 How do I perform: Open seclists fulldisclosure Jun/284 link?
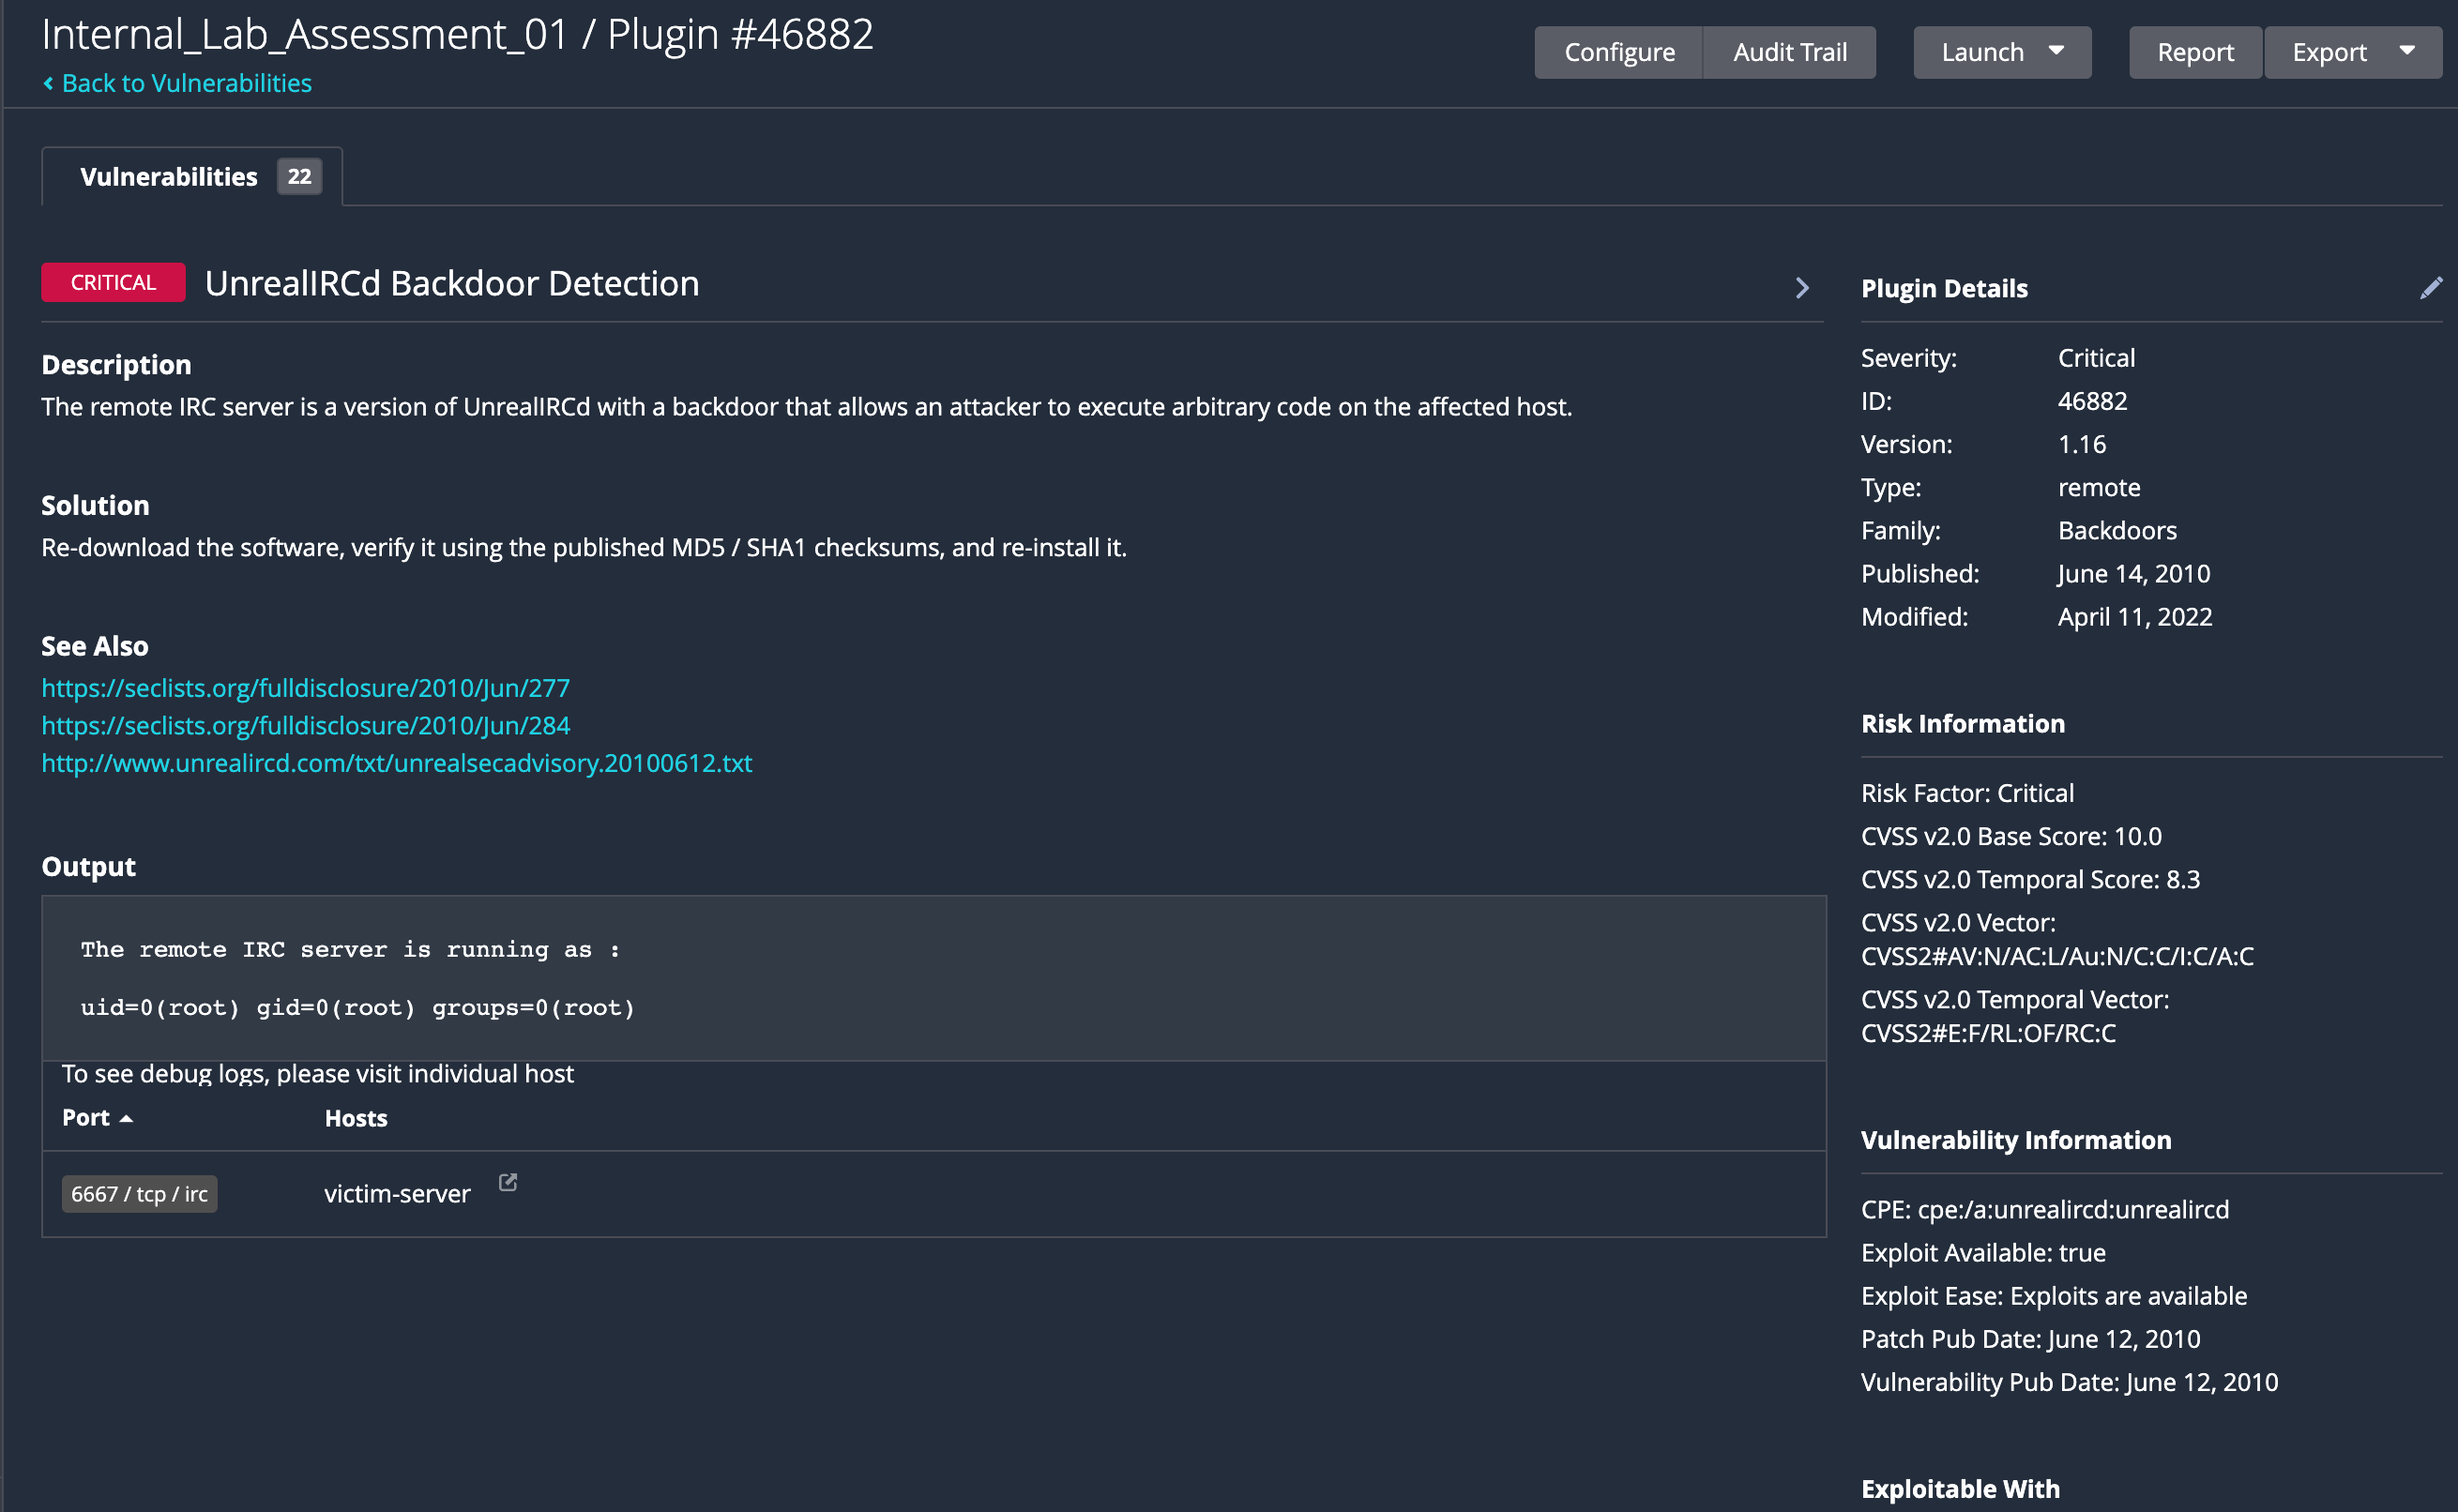click(305, 726)
